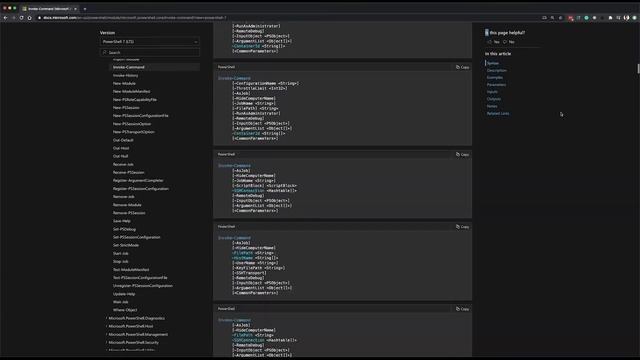
Task: Open Stop-Job in the sidebar
Action: pos(121,261)
